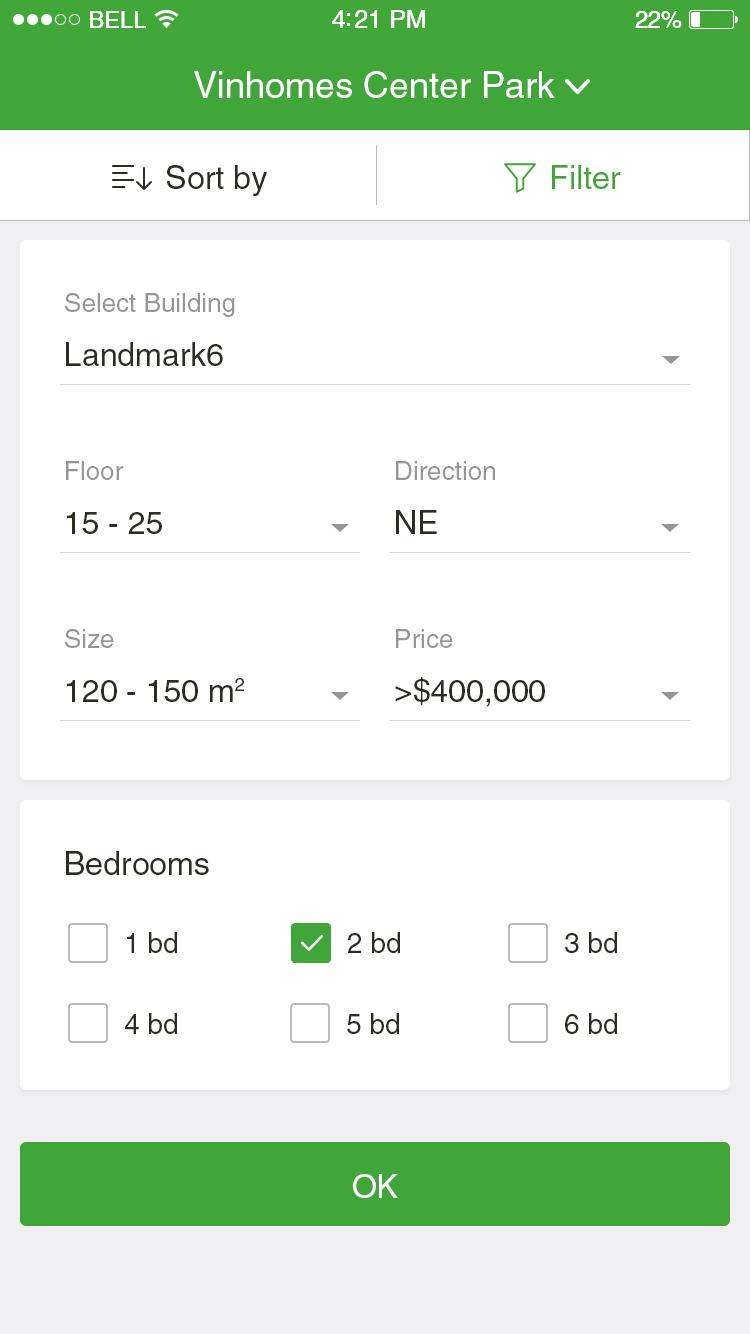Enable the 3 bd checkbox

coord(528,943)
